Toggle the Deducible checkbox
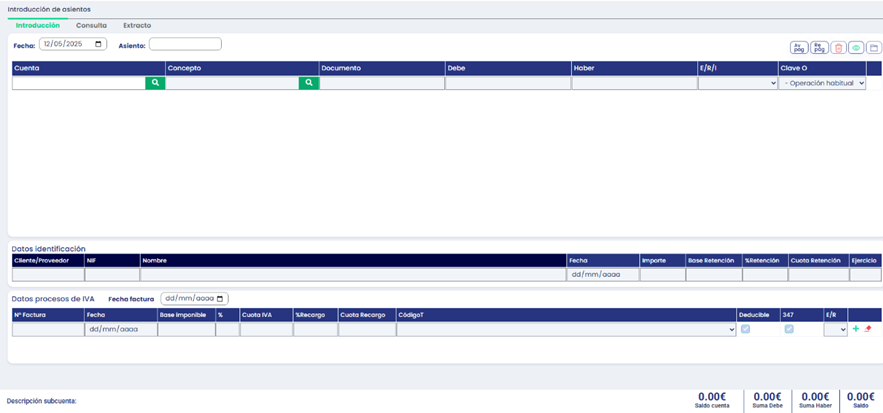 746,329
